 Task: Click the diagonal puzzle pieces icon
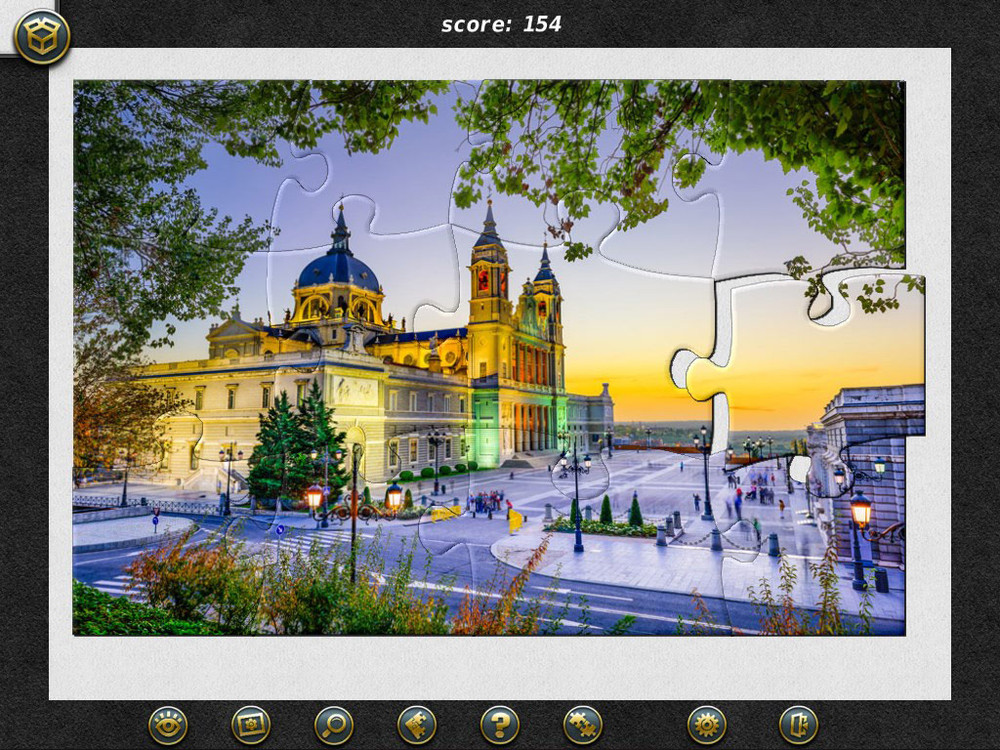(583, 724)
